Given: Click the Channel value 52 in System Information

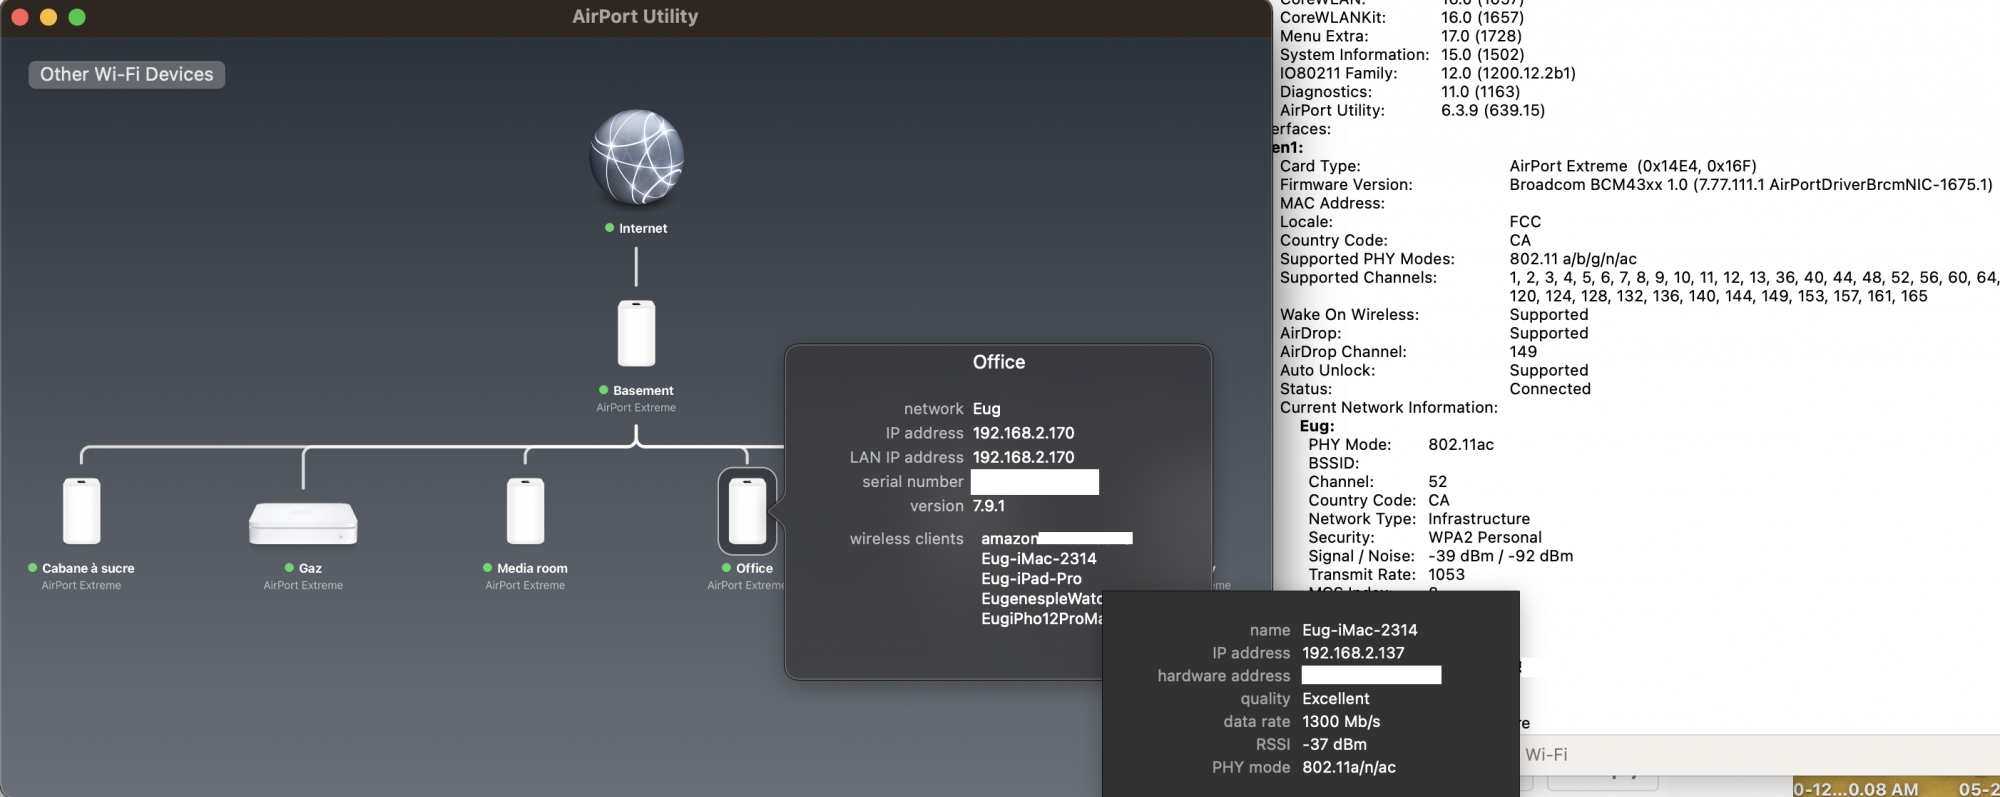Looking at the screenshot, I should pos(1438,482).
